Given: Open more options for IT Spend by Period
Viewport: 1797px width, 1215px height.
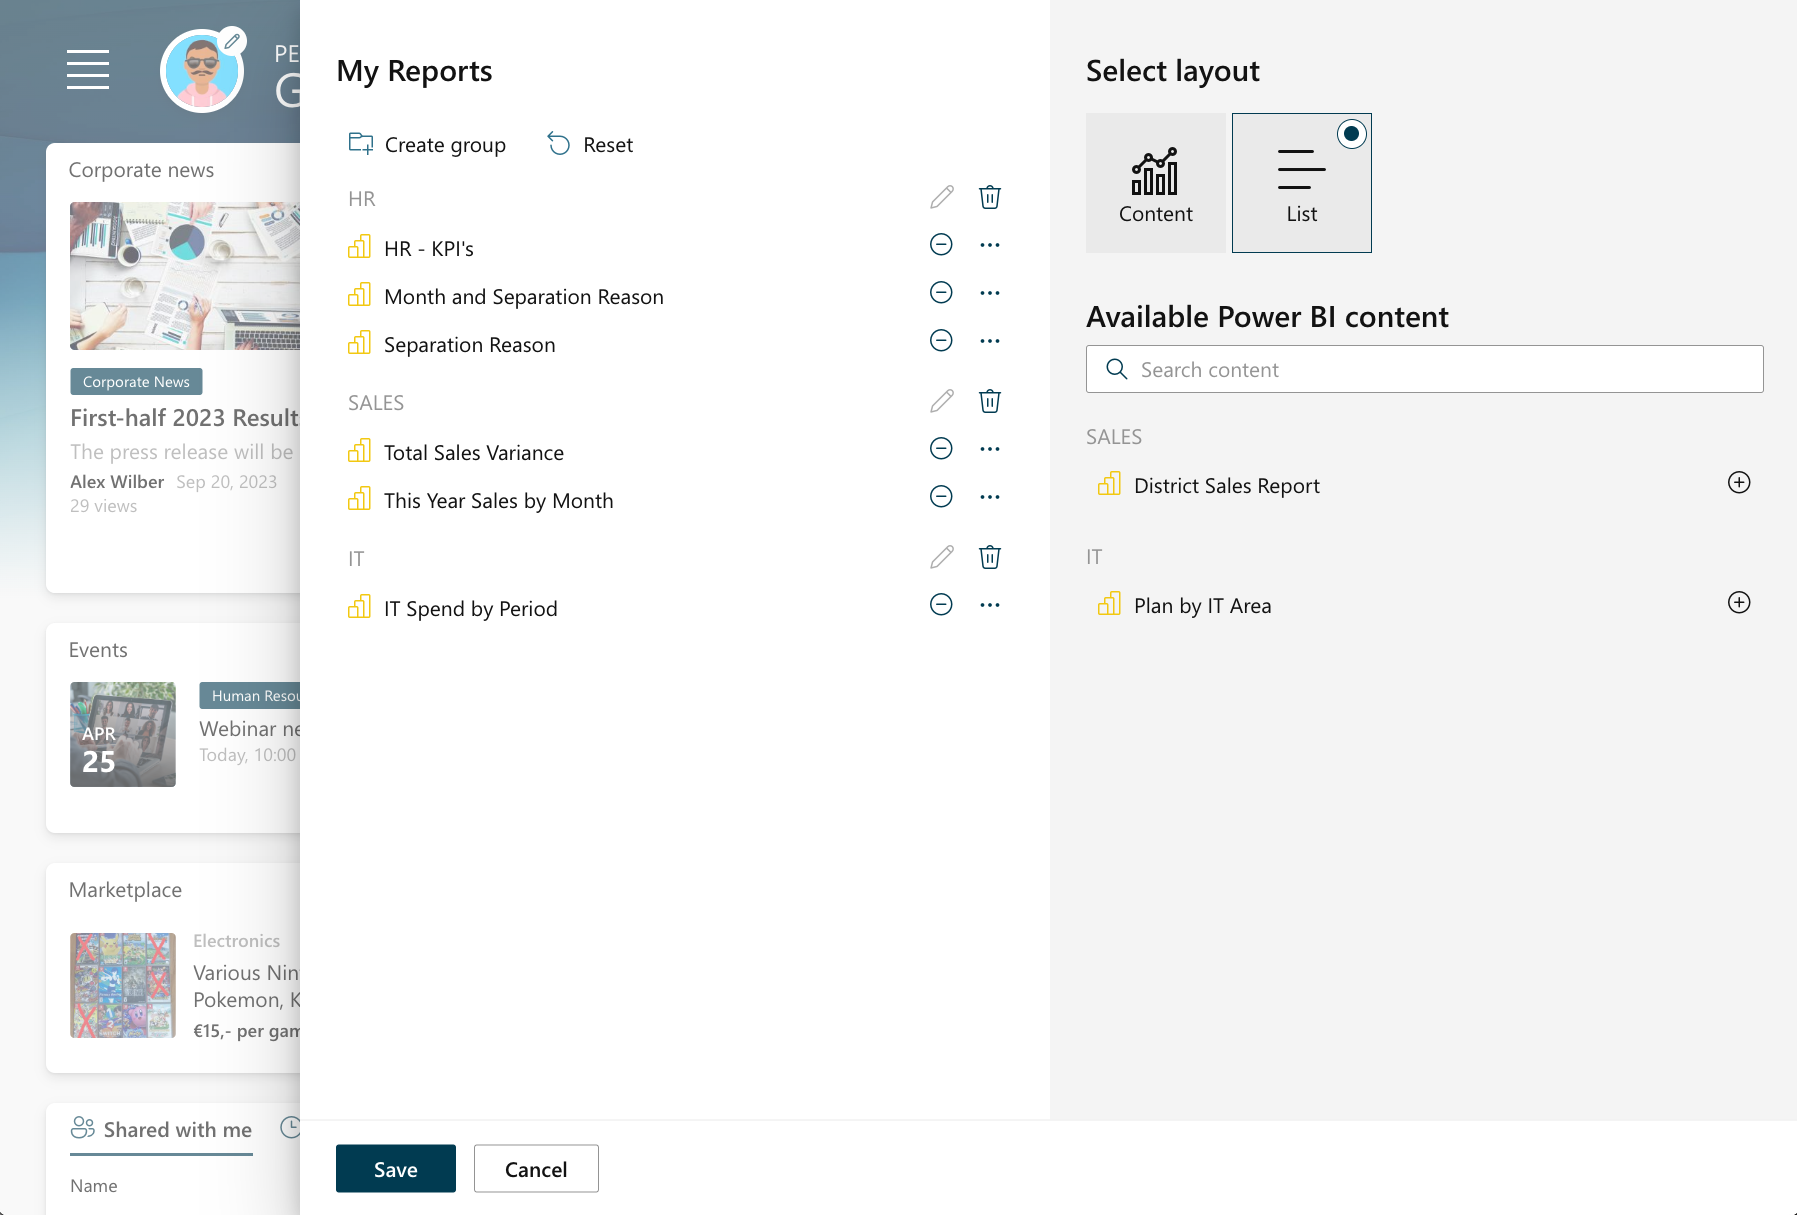Looking at the screenshot, I should tap(989, 605).
